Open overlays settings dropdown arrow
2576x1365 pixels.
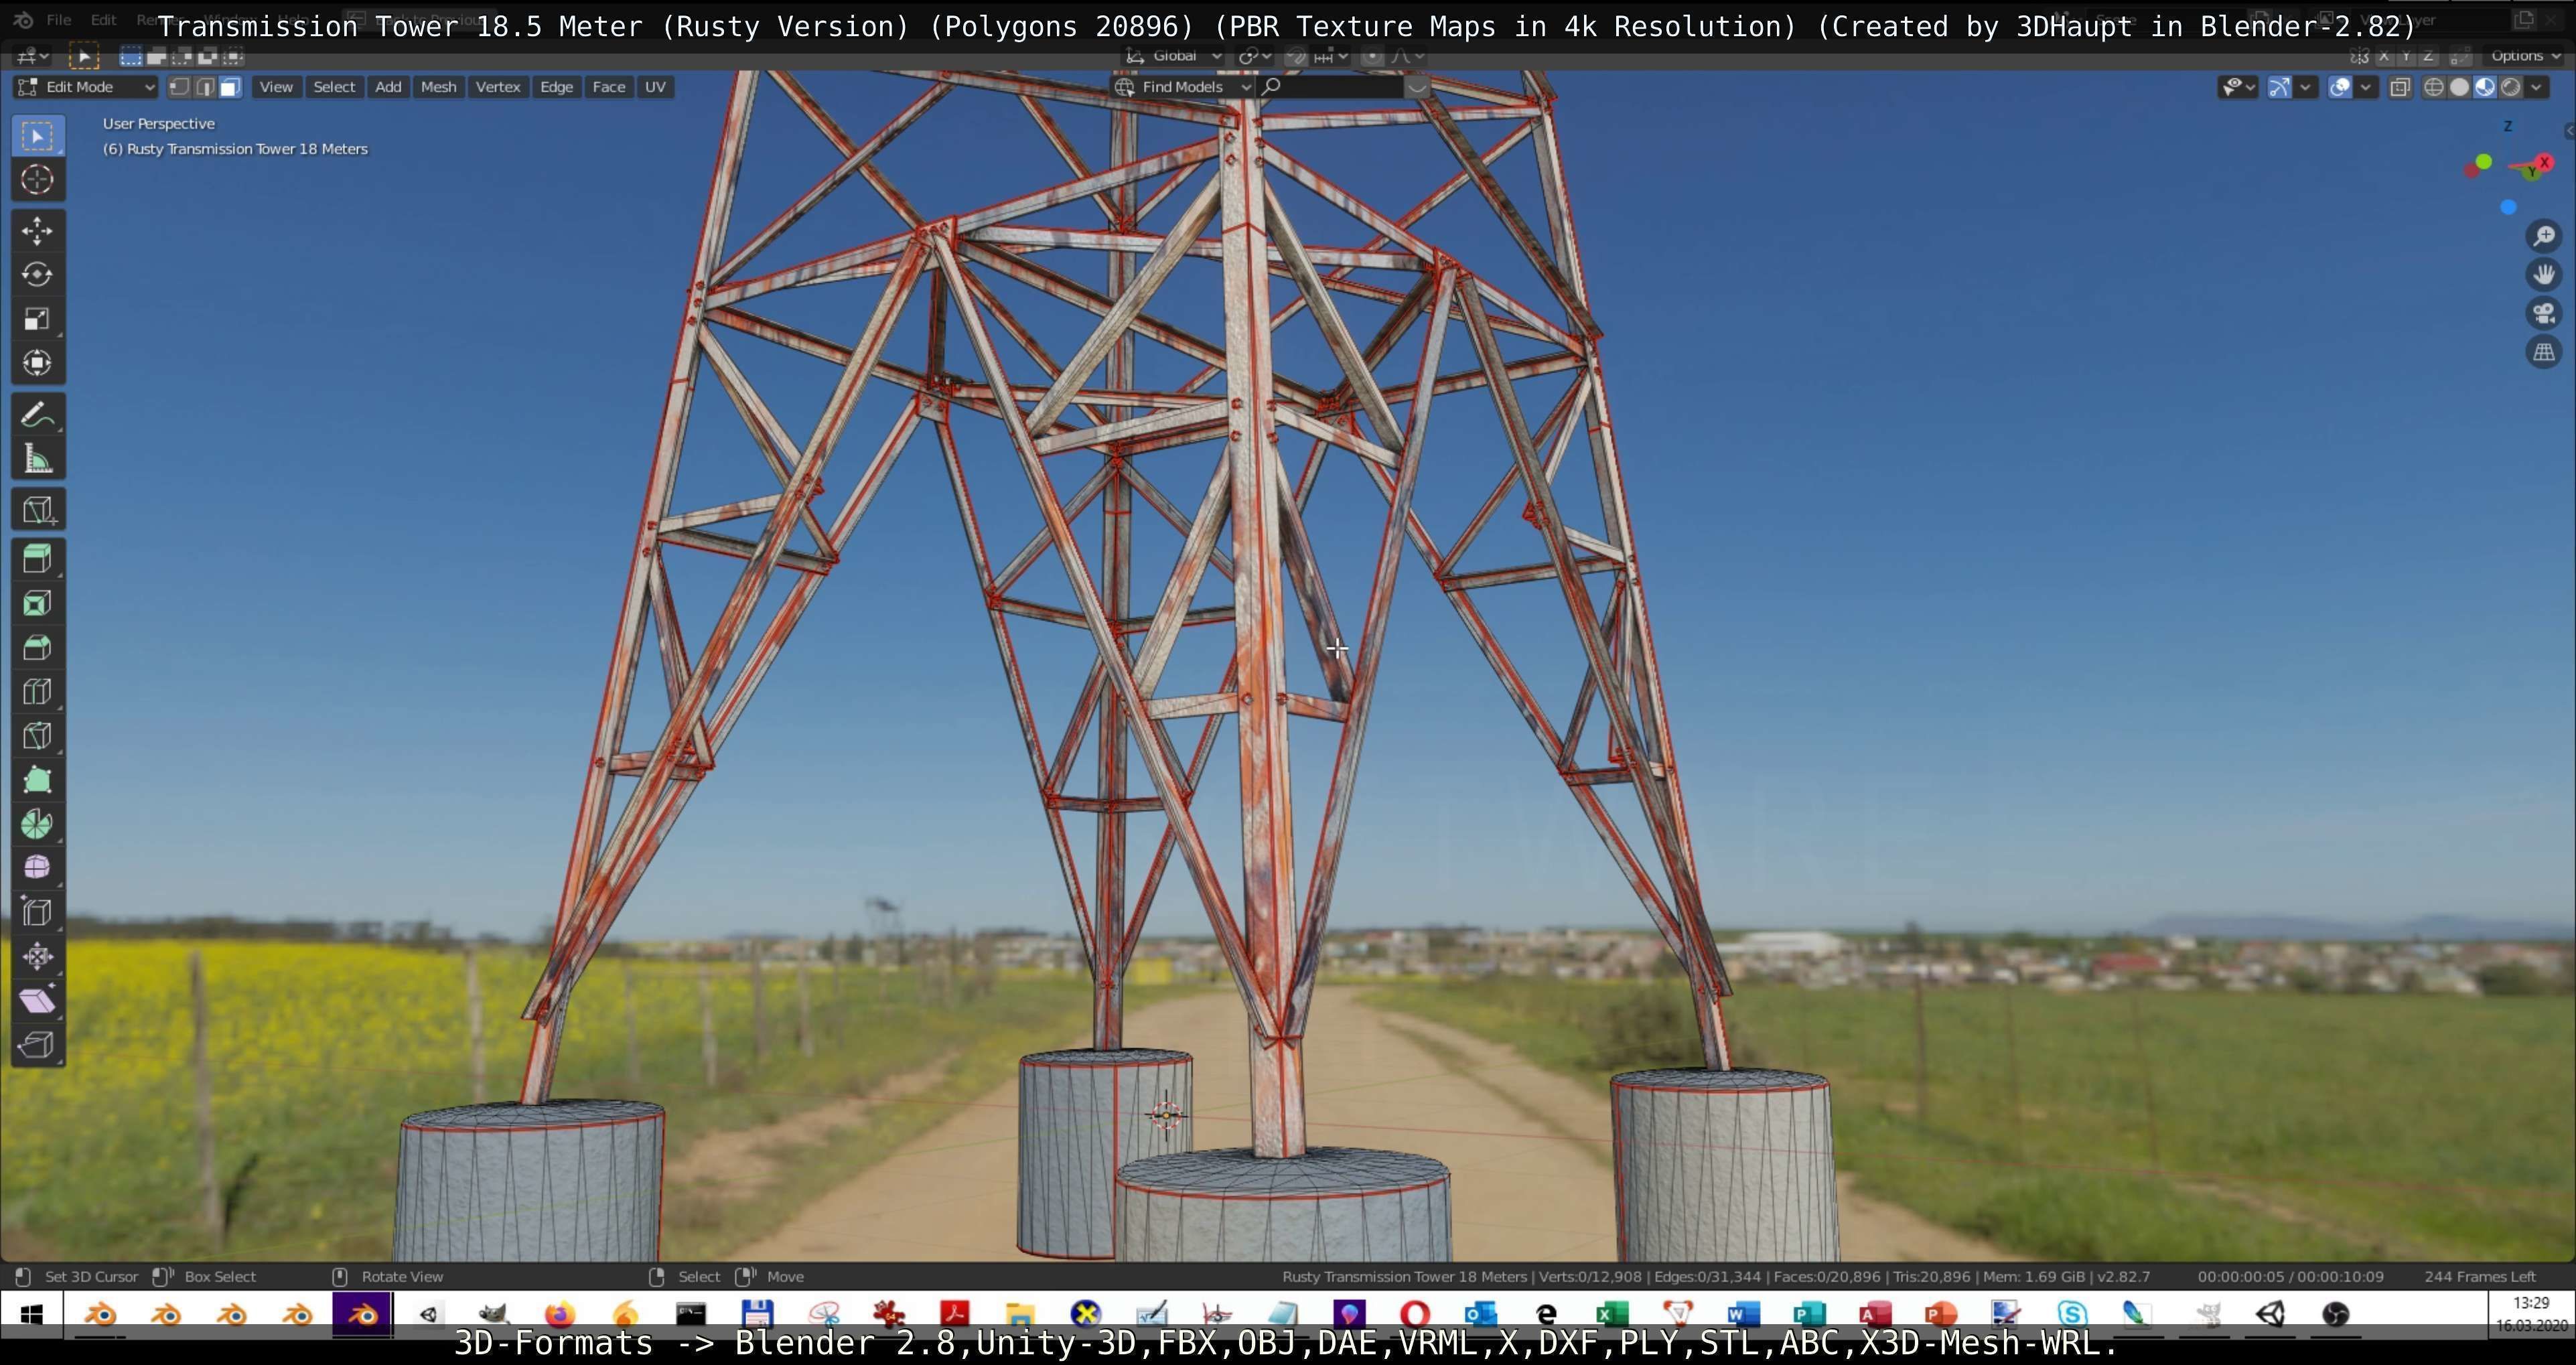[2365, 87]
